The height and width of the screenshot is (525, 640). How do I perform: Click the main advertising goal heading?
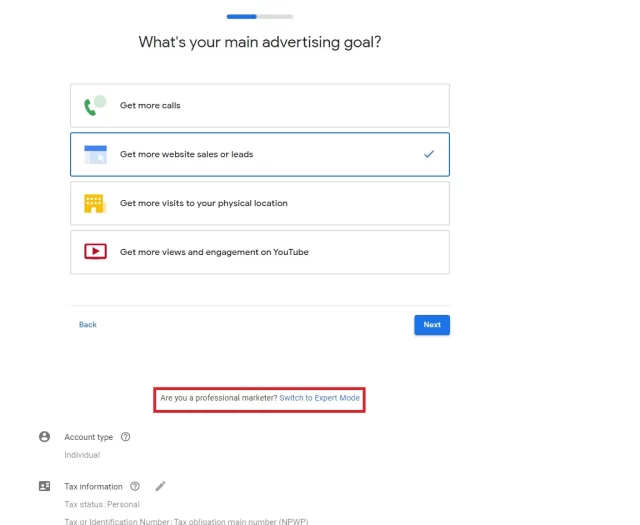click(260, 42)
